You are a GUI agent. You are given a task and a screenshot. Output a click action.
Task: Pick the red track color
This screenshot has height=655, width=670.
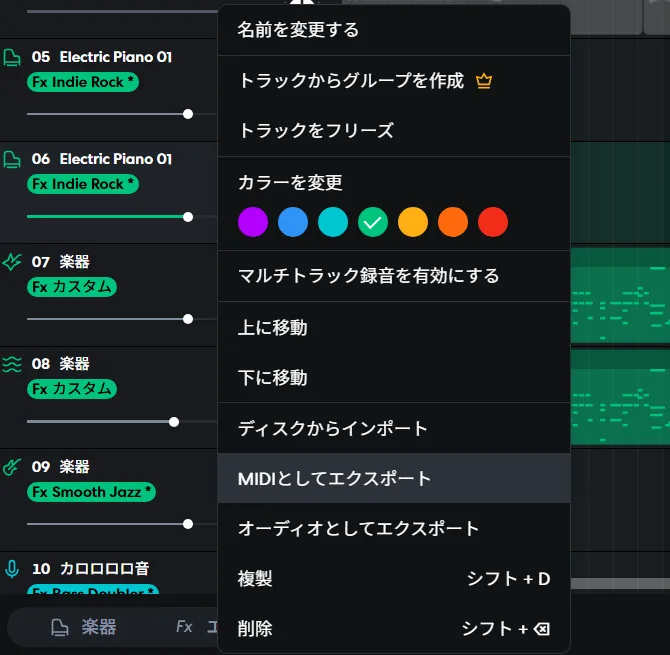[493, 222]
